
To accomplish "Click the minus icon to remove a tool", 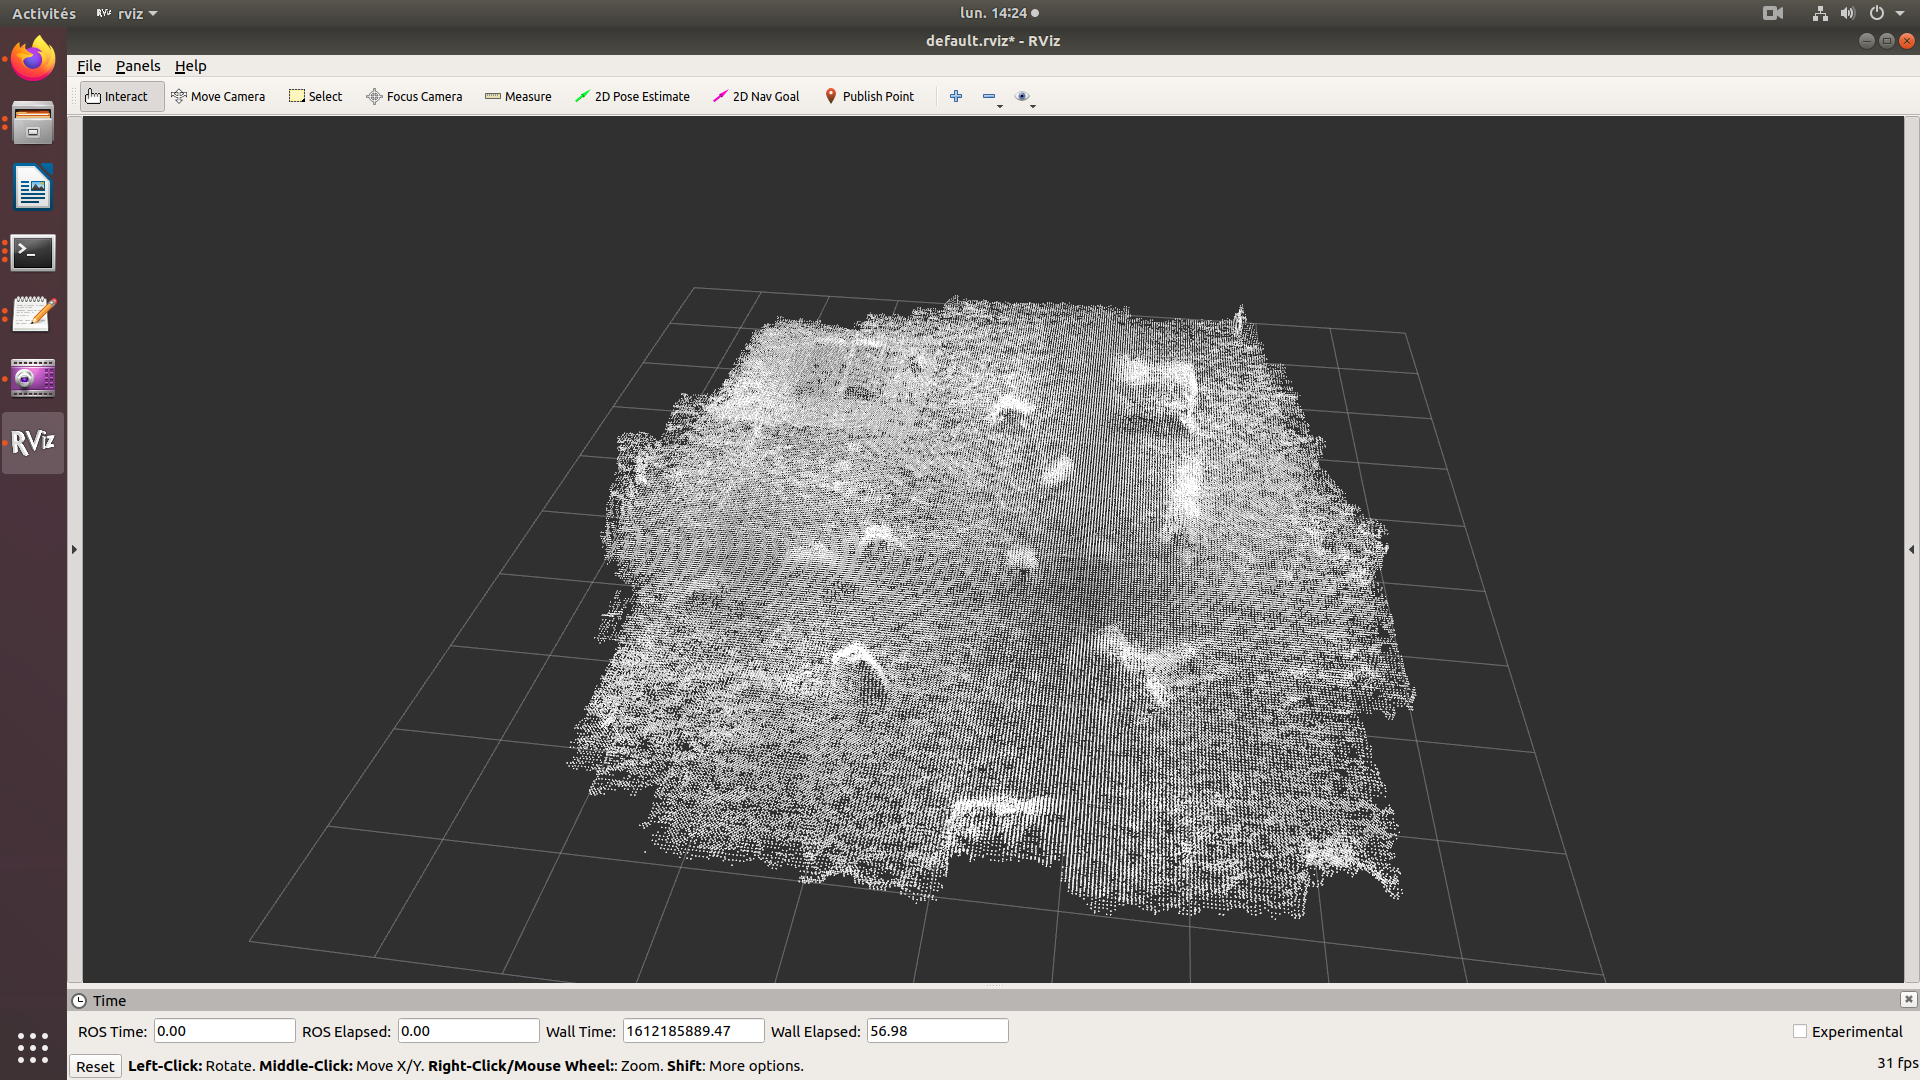I will (x=989, y=96).
